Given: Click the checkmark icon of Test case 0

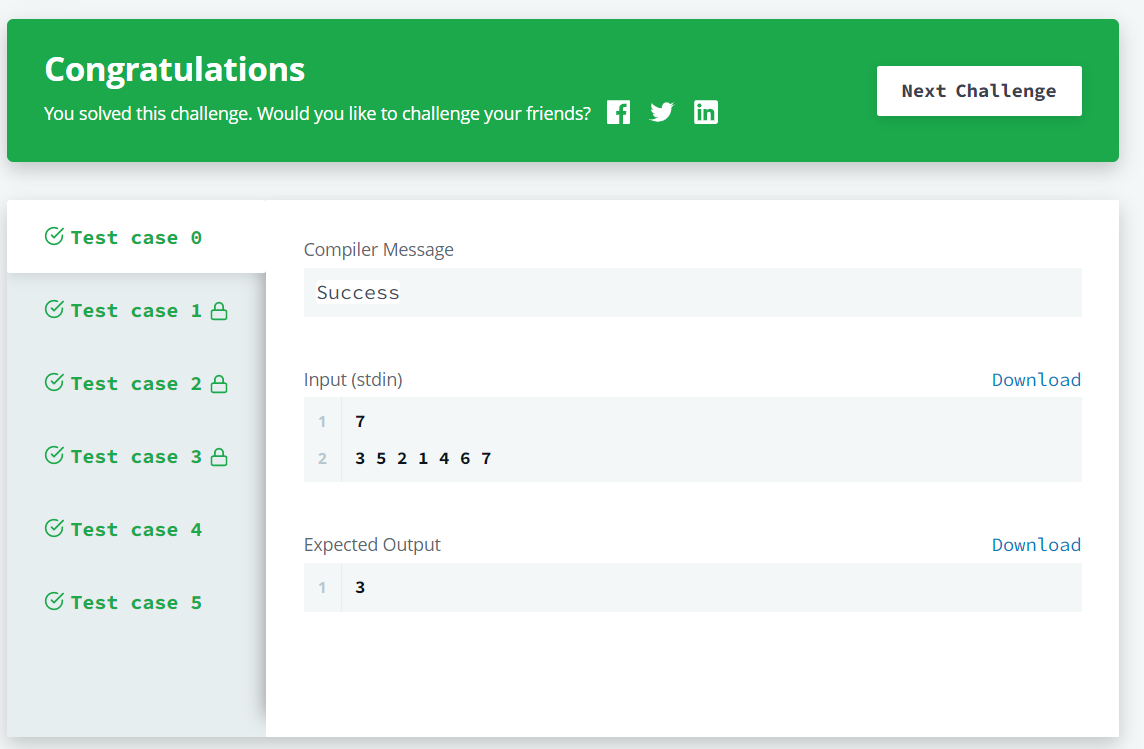Looking at the screenshot, I should pos(54,236).
